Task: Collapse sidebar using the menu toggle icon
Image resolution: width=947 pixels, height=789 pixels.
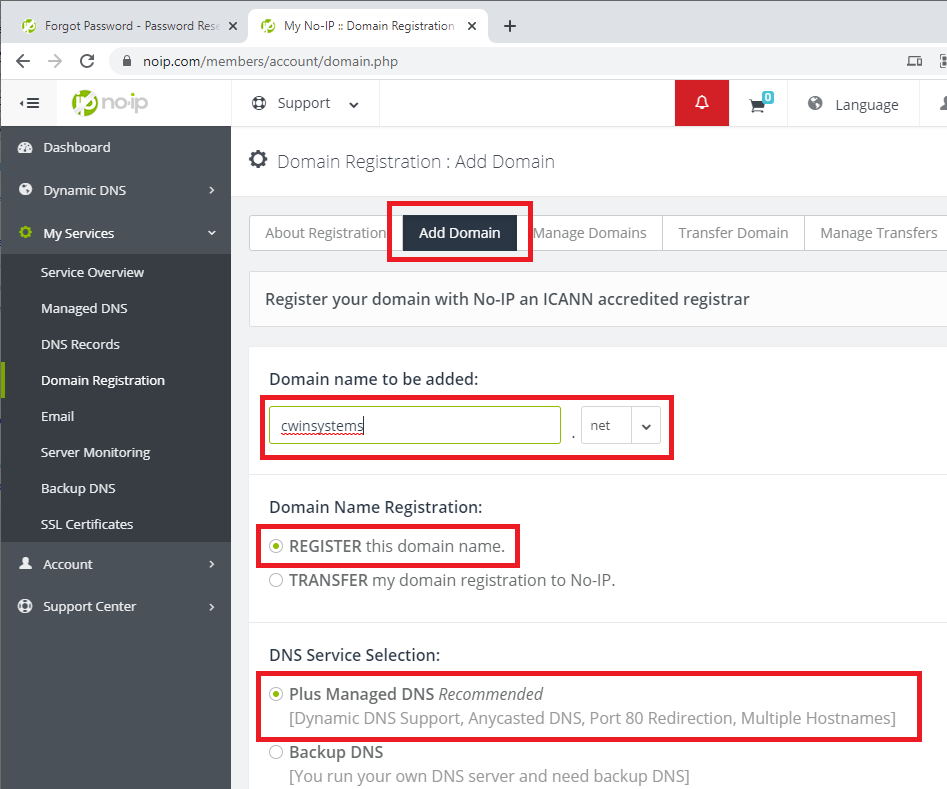Action: pos(29,103)
